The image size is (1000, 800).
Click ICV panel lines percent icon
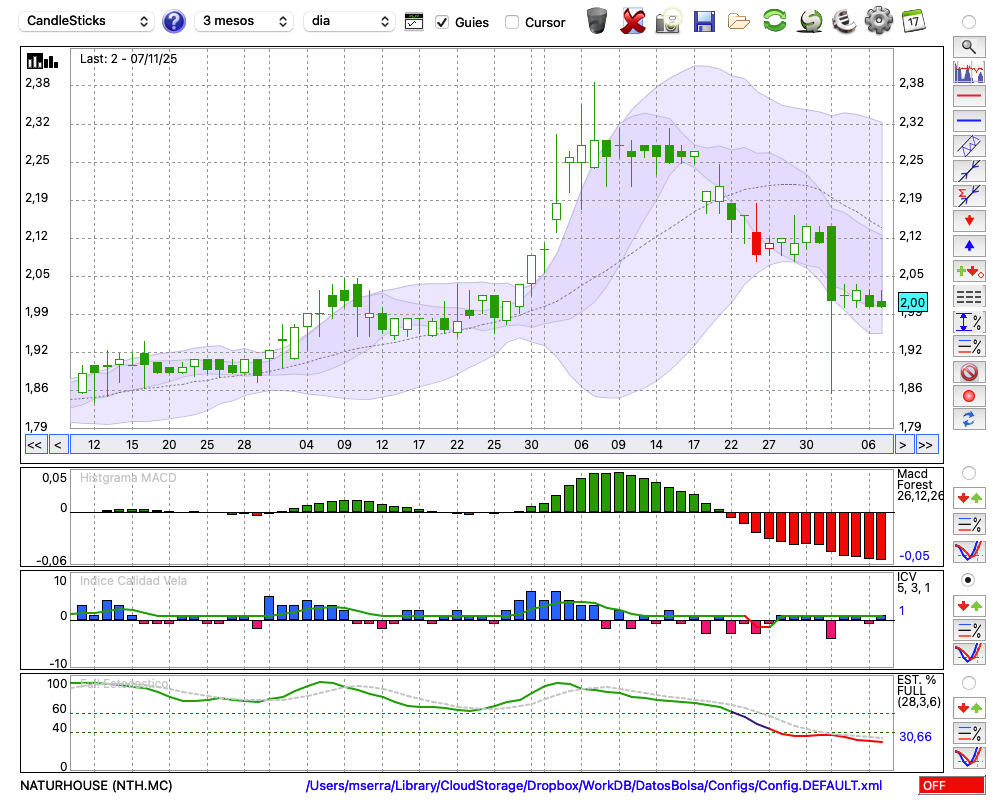point(969,630)
